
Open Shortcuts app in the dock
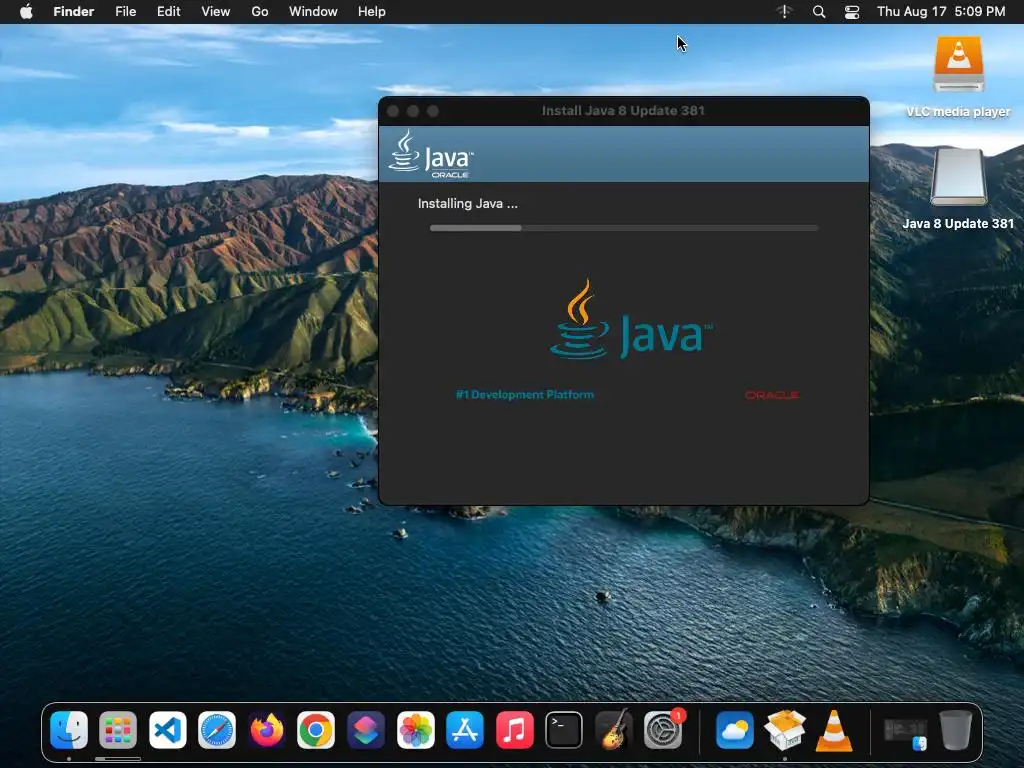click(x=366, y=730)
